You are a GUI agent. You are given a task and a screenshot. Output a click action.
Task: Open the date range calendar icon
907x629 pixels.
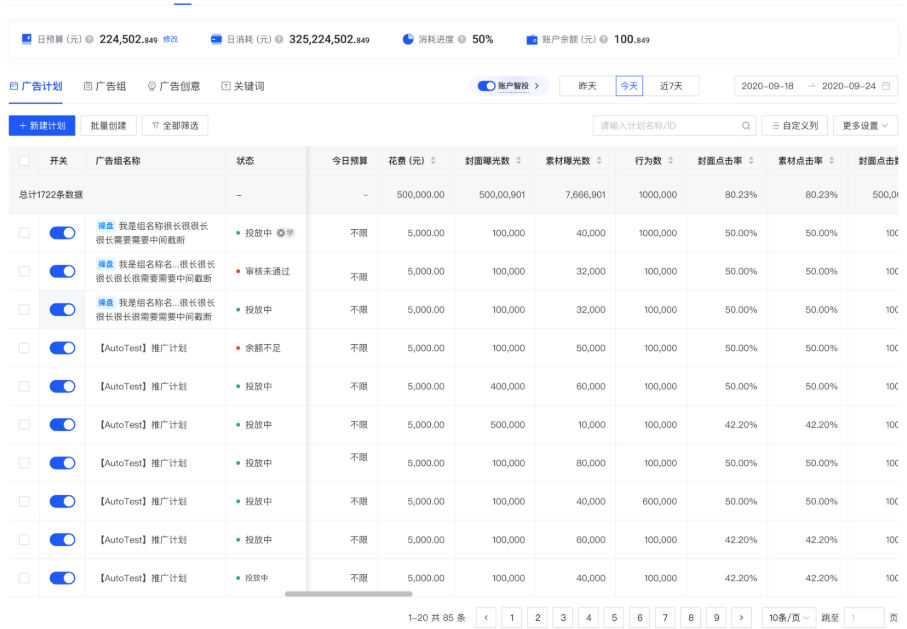[x=886, y=86]
